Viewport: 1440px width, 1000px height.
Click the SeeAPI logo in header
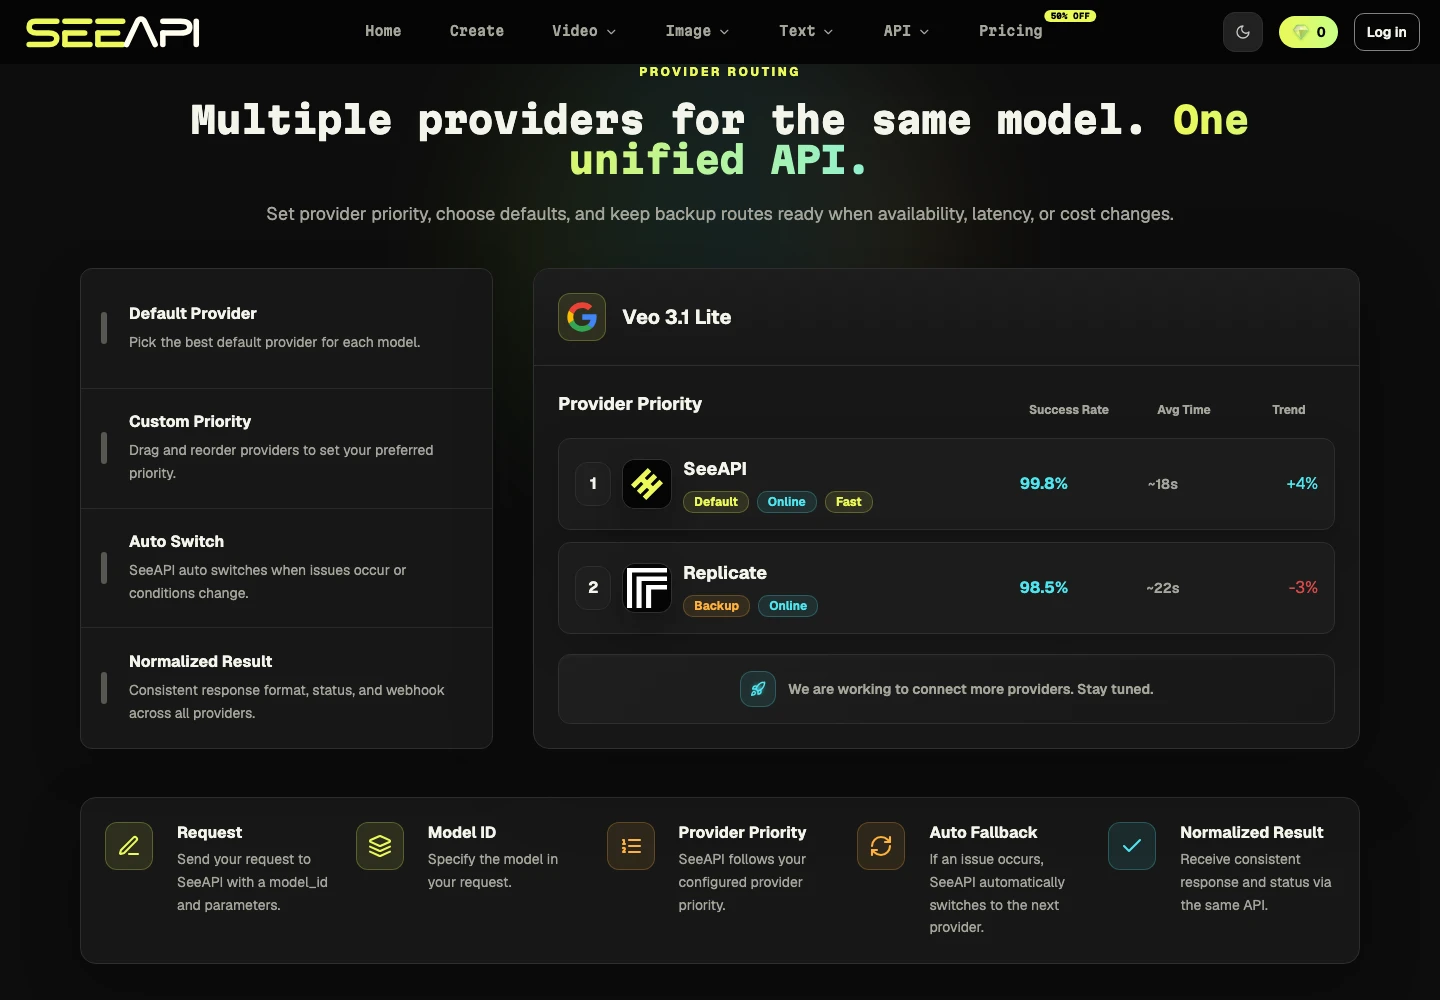pyautogui.click(x=112, y=32)
